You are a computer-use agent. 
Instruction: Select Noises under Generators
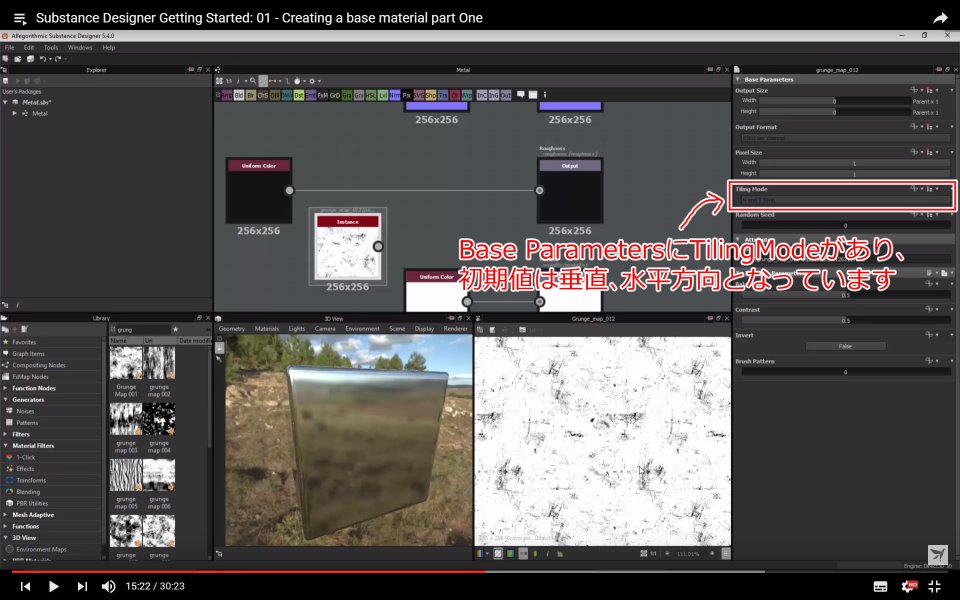pyautogui.click(x=25, y=411)
